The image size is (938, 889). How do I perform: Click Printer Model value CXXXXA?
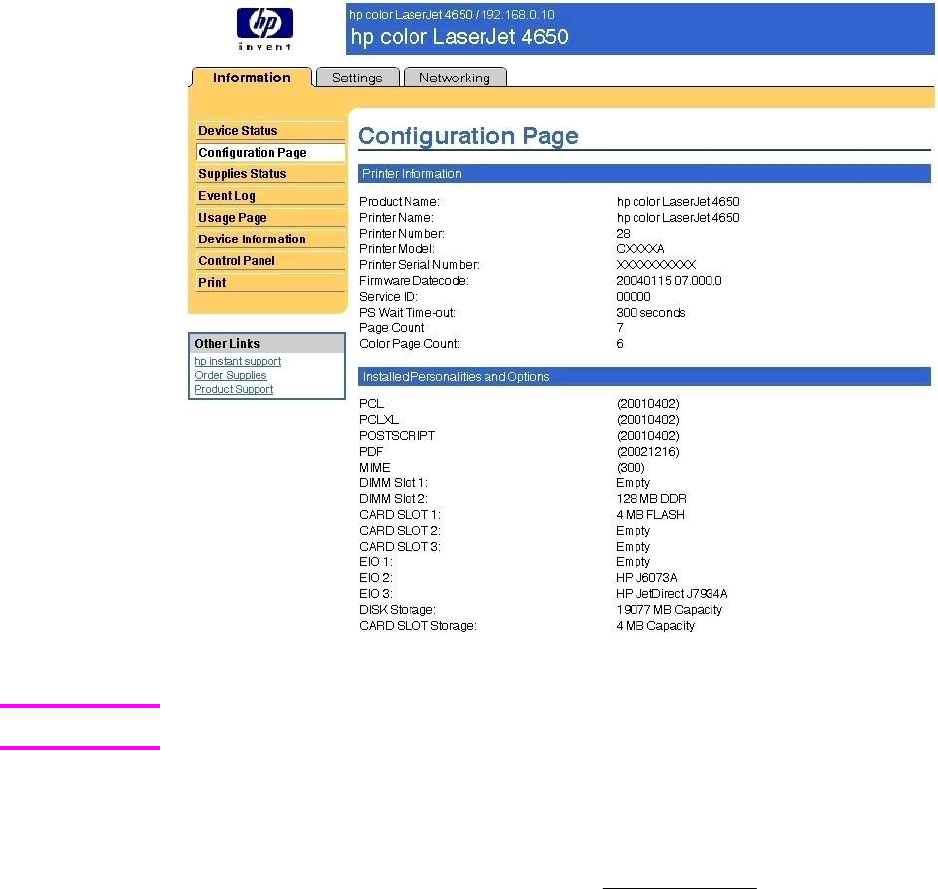(640, 248)
